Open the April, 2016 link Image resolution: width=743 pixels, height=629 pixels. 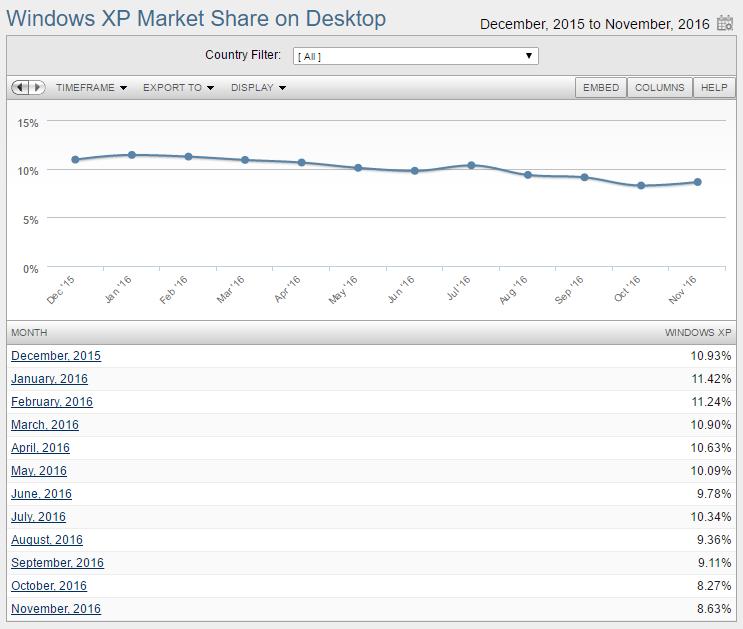(x=40, y=448)
